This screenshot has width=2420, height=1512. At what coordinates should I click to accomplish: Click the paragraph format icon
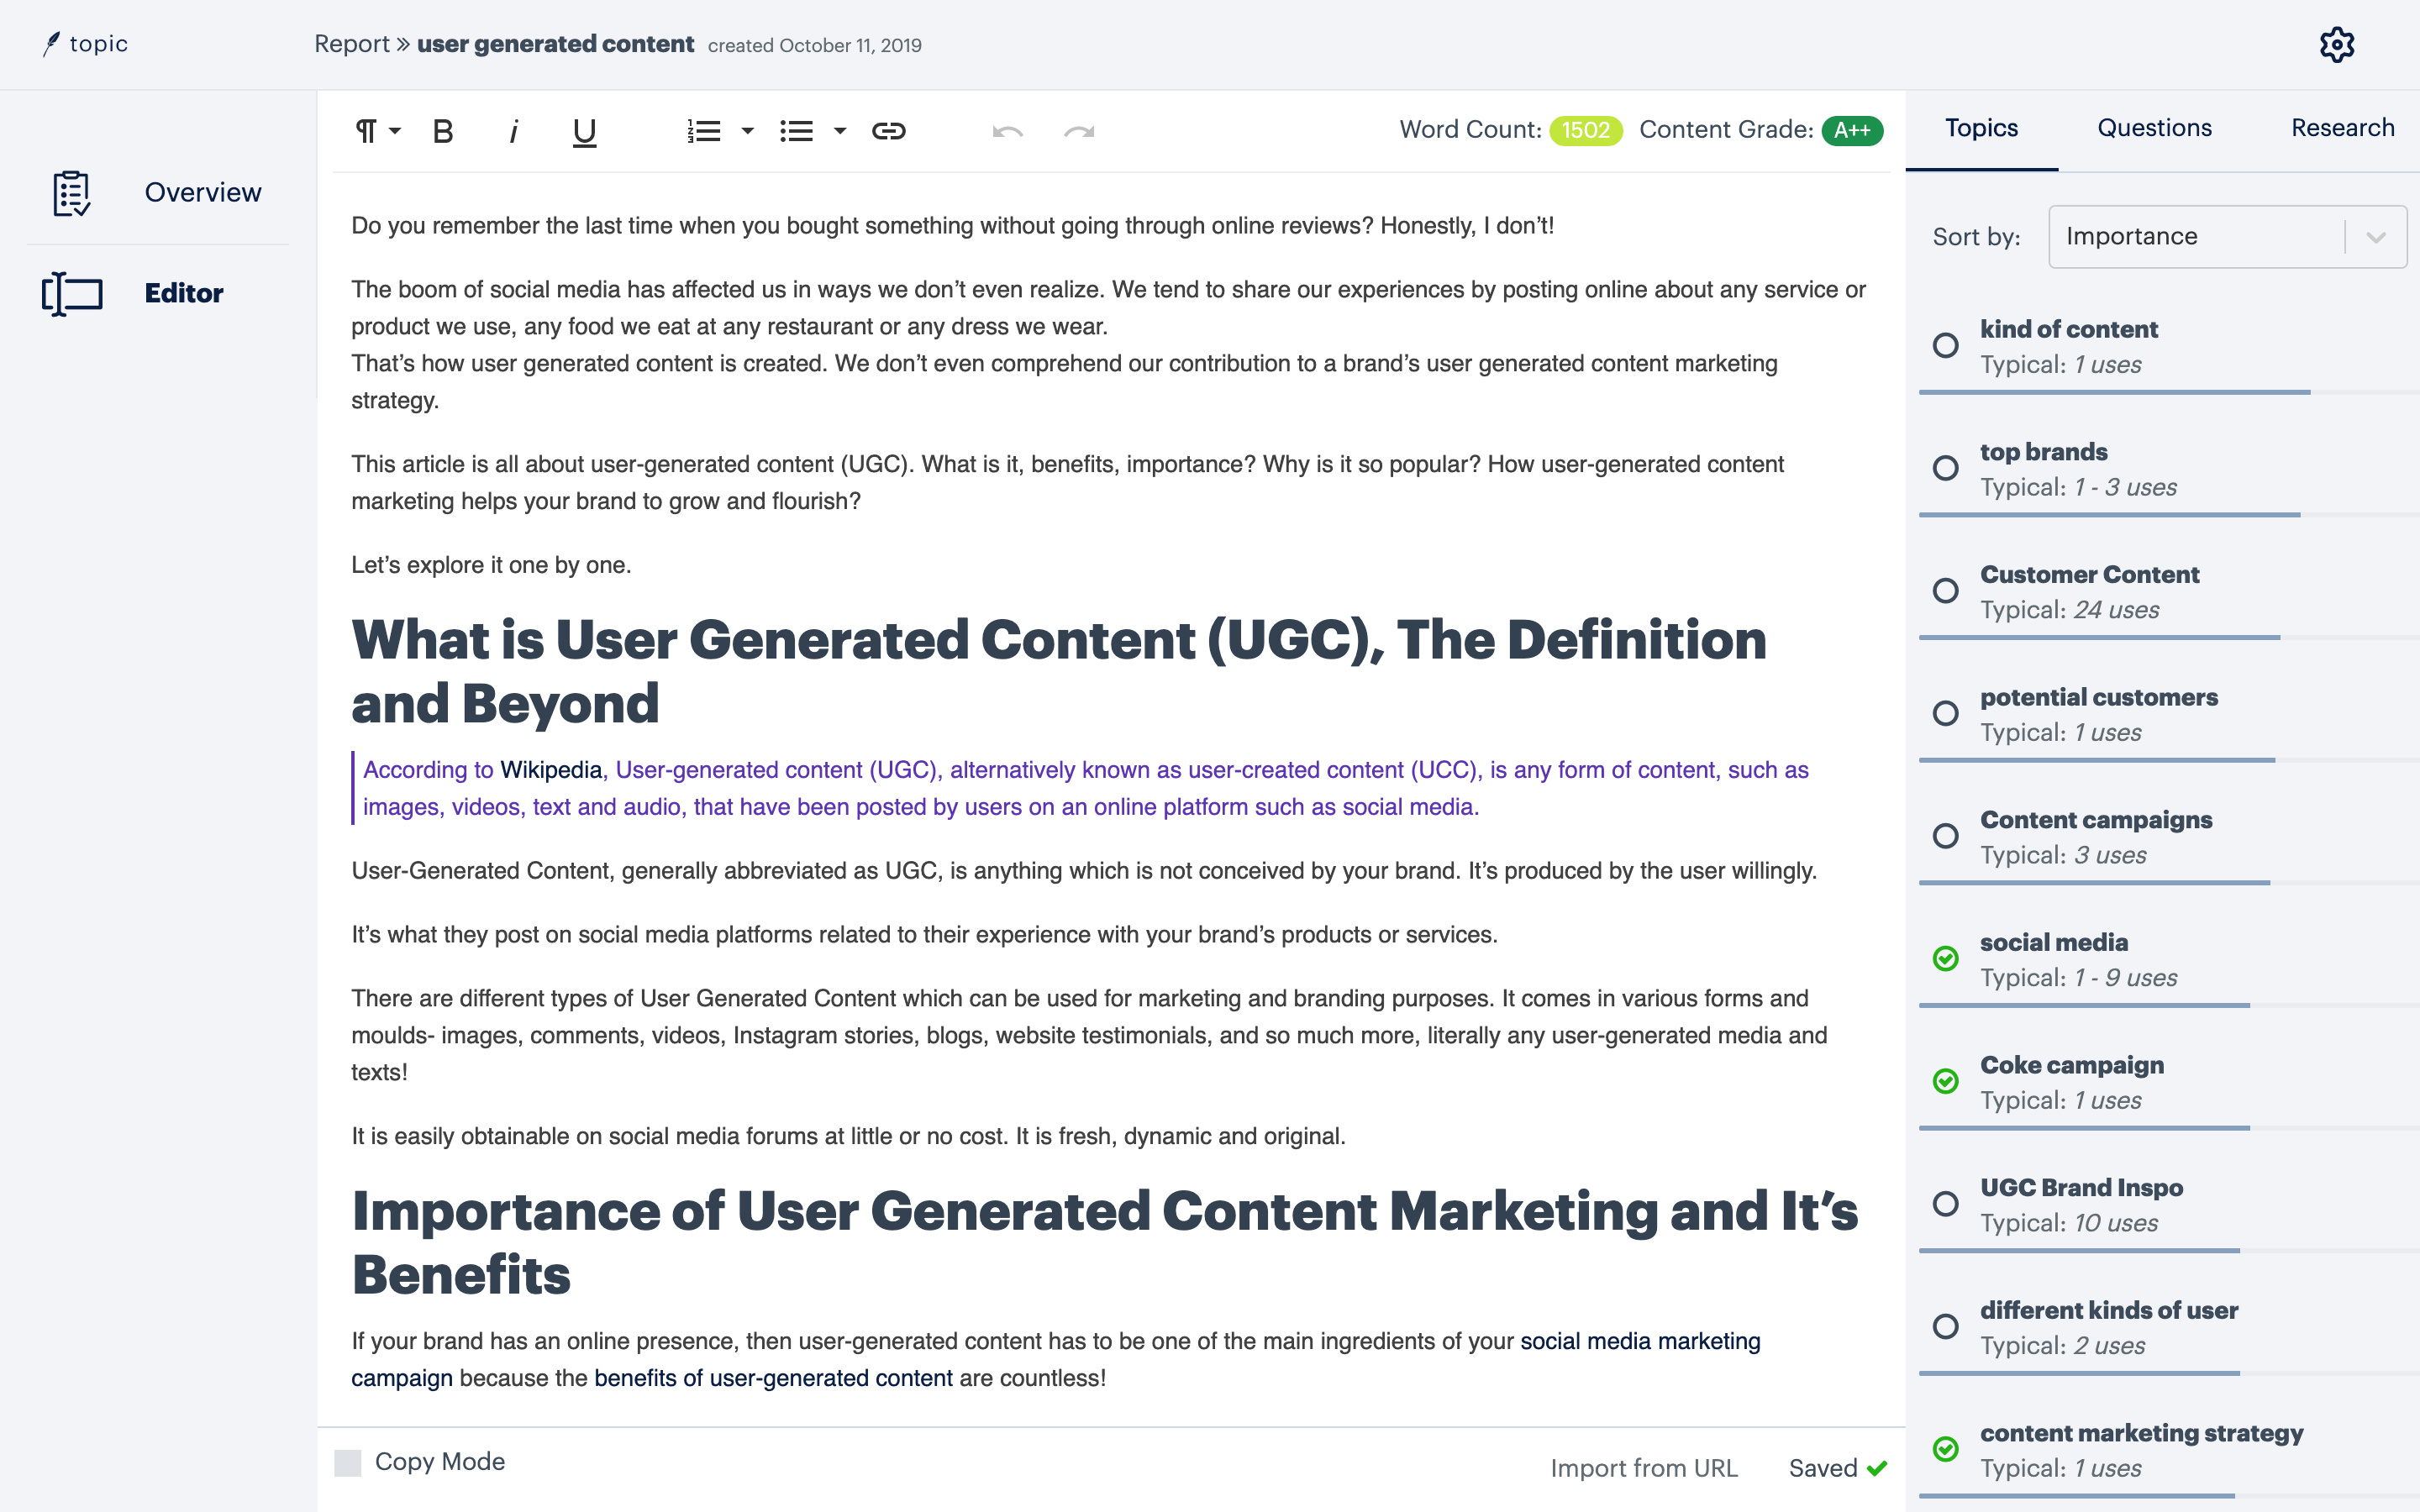(x=366, y=131)
